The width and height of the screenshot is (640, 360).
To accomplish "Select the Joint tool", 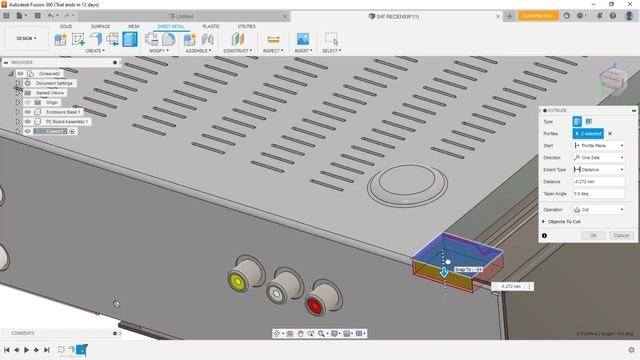I will (x=207, y=39).
